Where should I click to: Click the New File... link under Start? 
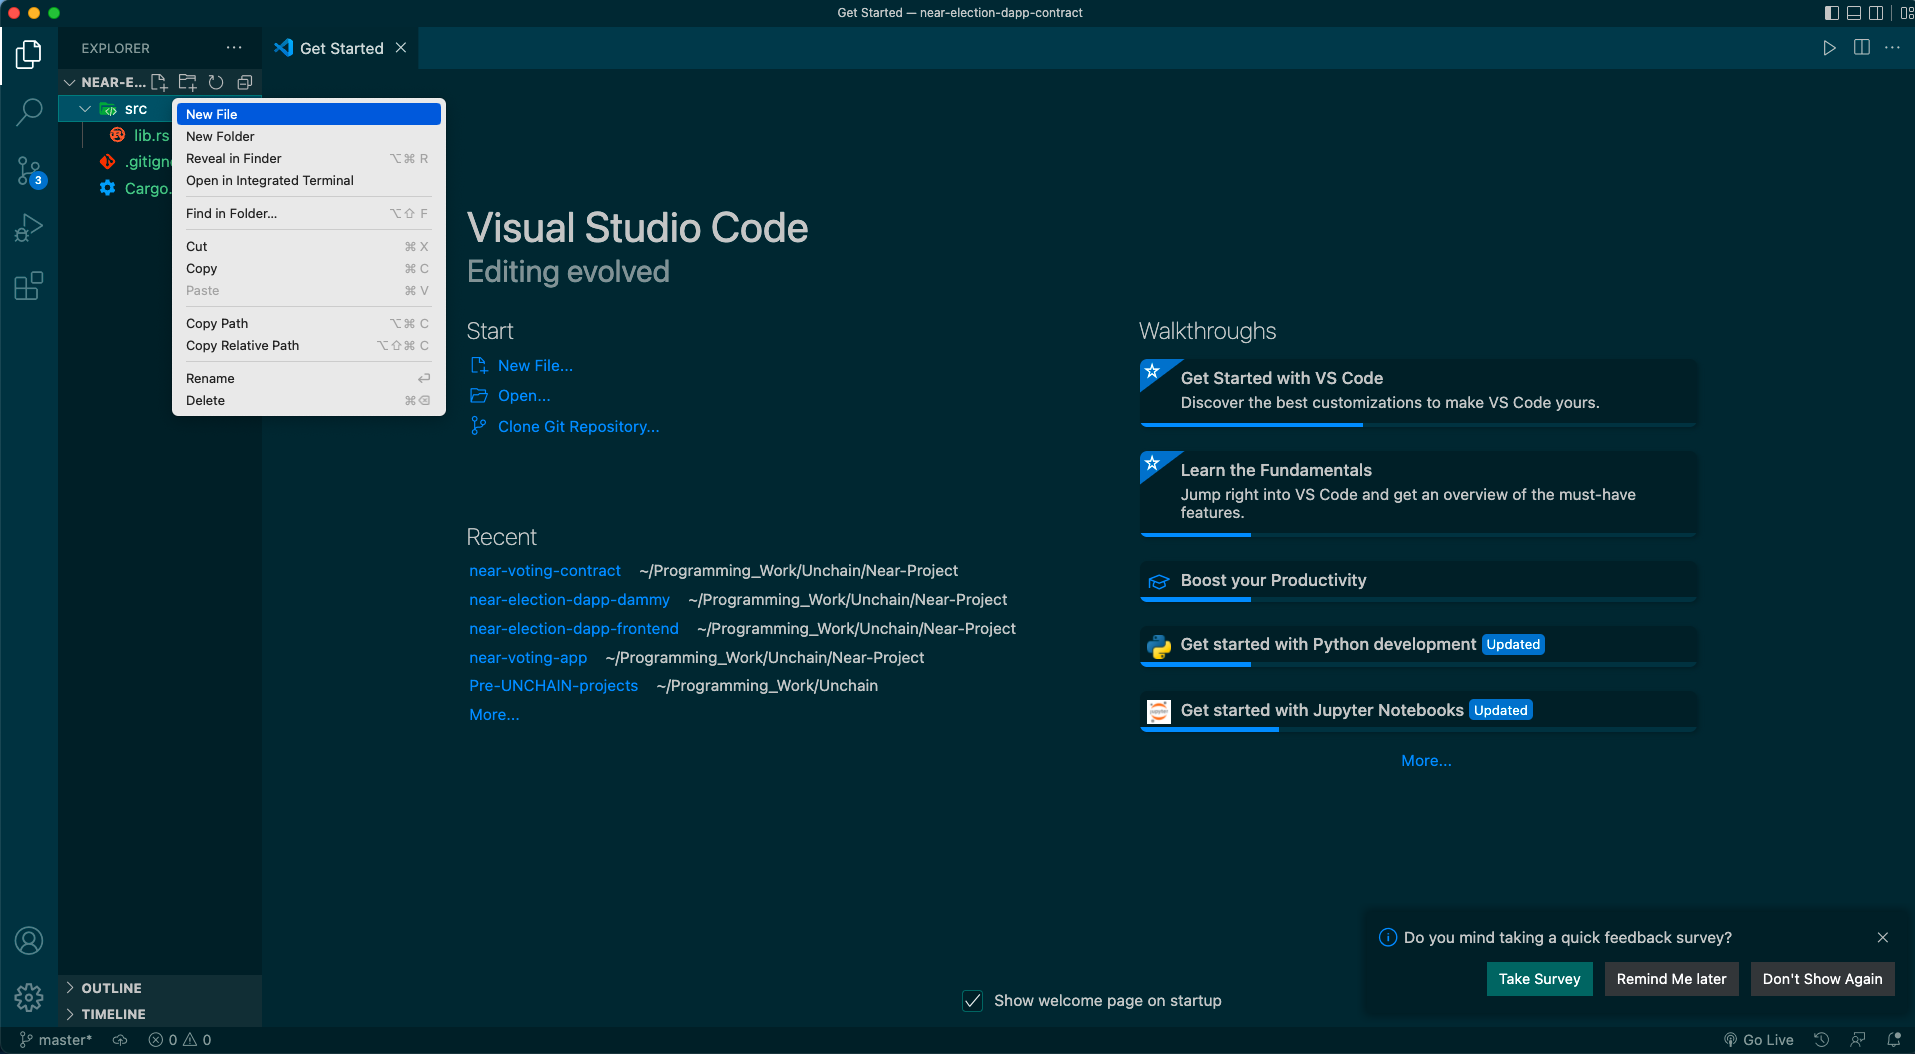(535, 366)
